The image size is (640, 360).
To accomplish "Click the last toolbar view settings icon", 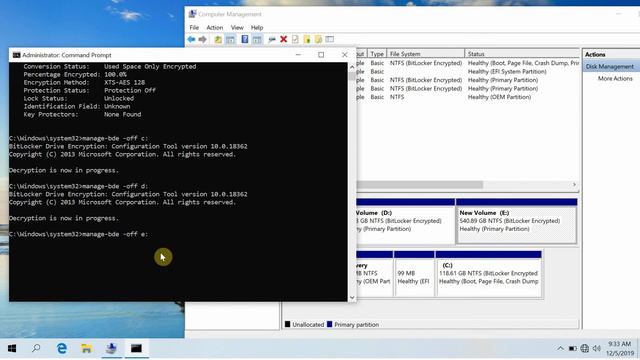I will pos(330,40).
